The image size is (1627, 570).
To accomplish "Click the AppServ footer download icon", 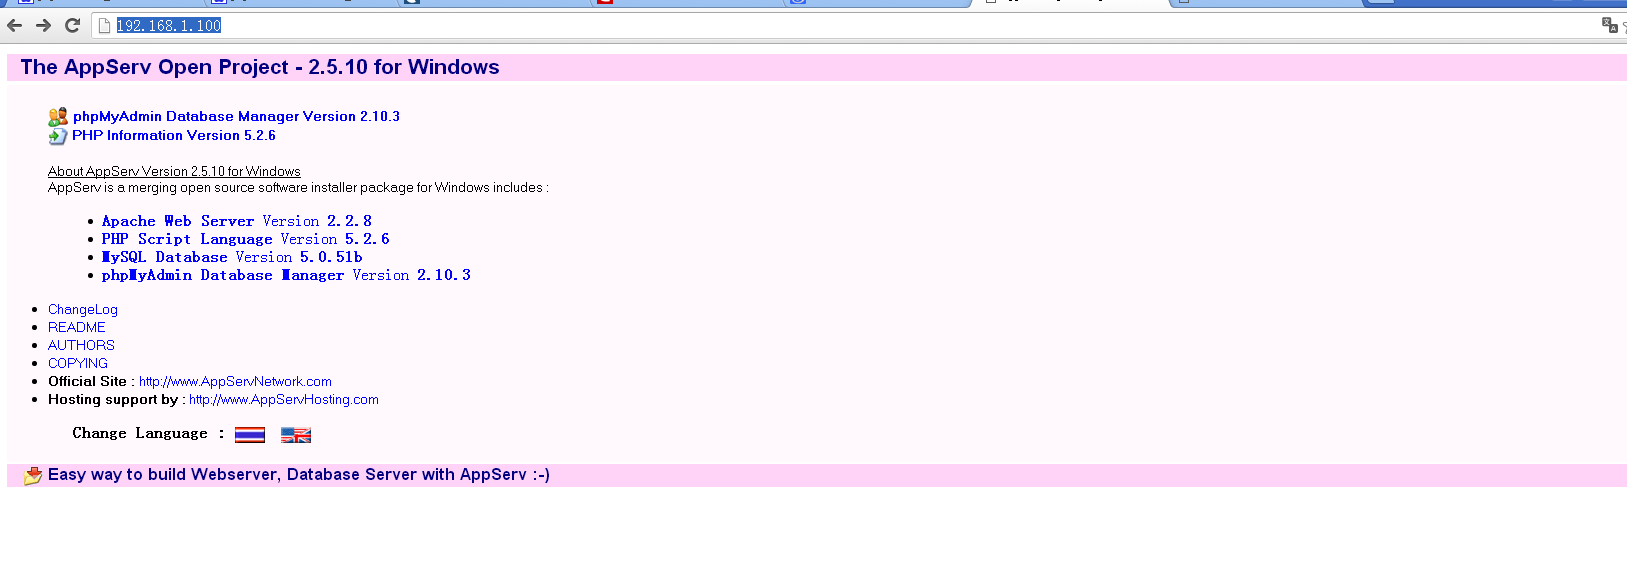I will [33, 475].
